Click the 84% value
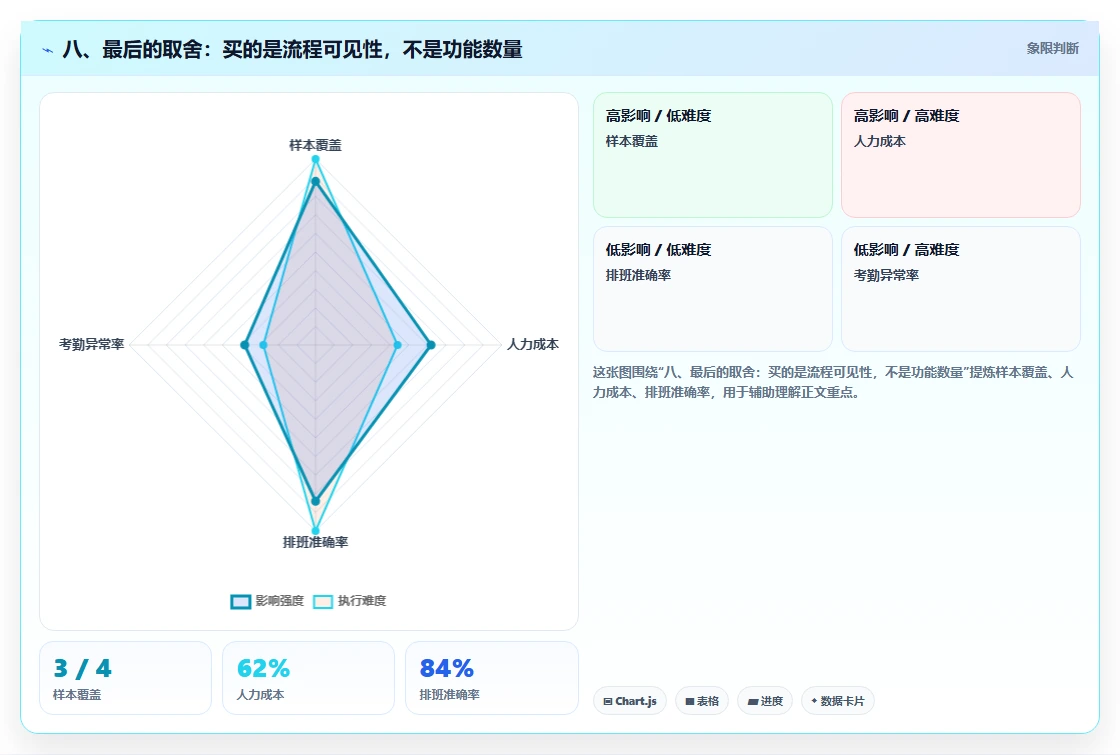 click(446, 669)
